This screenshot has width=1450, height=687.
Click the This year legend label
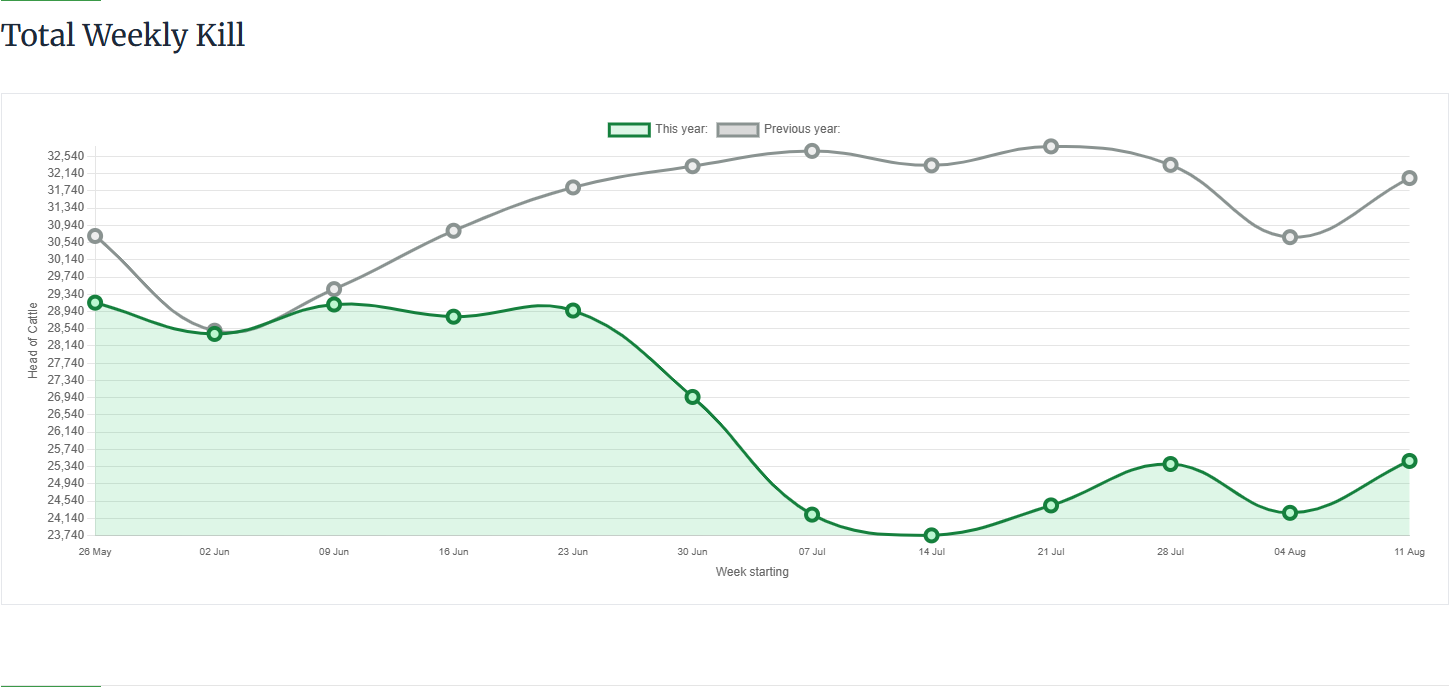pos(681,129)
